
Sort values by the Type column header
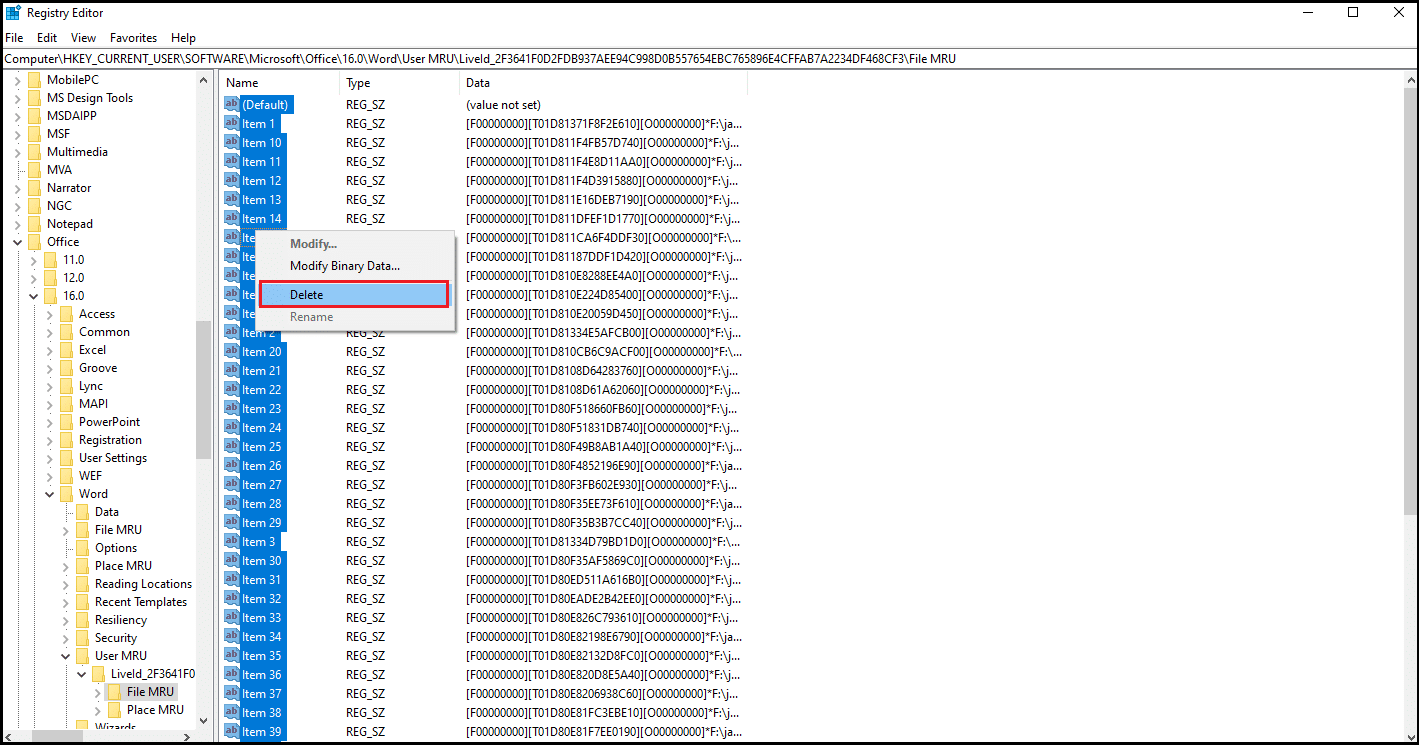[x=399, y=83]
